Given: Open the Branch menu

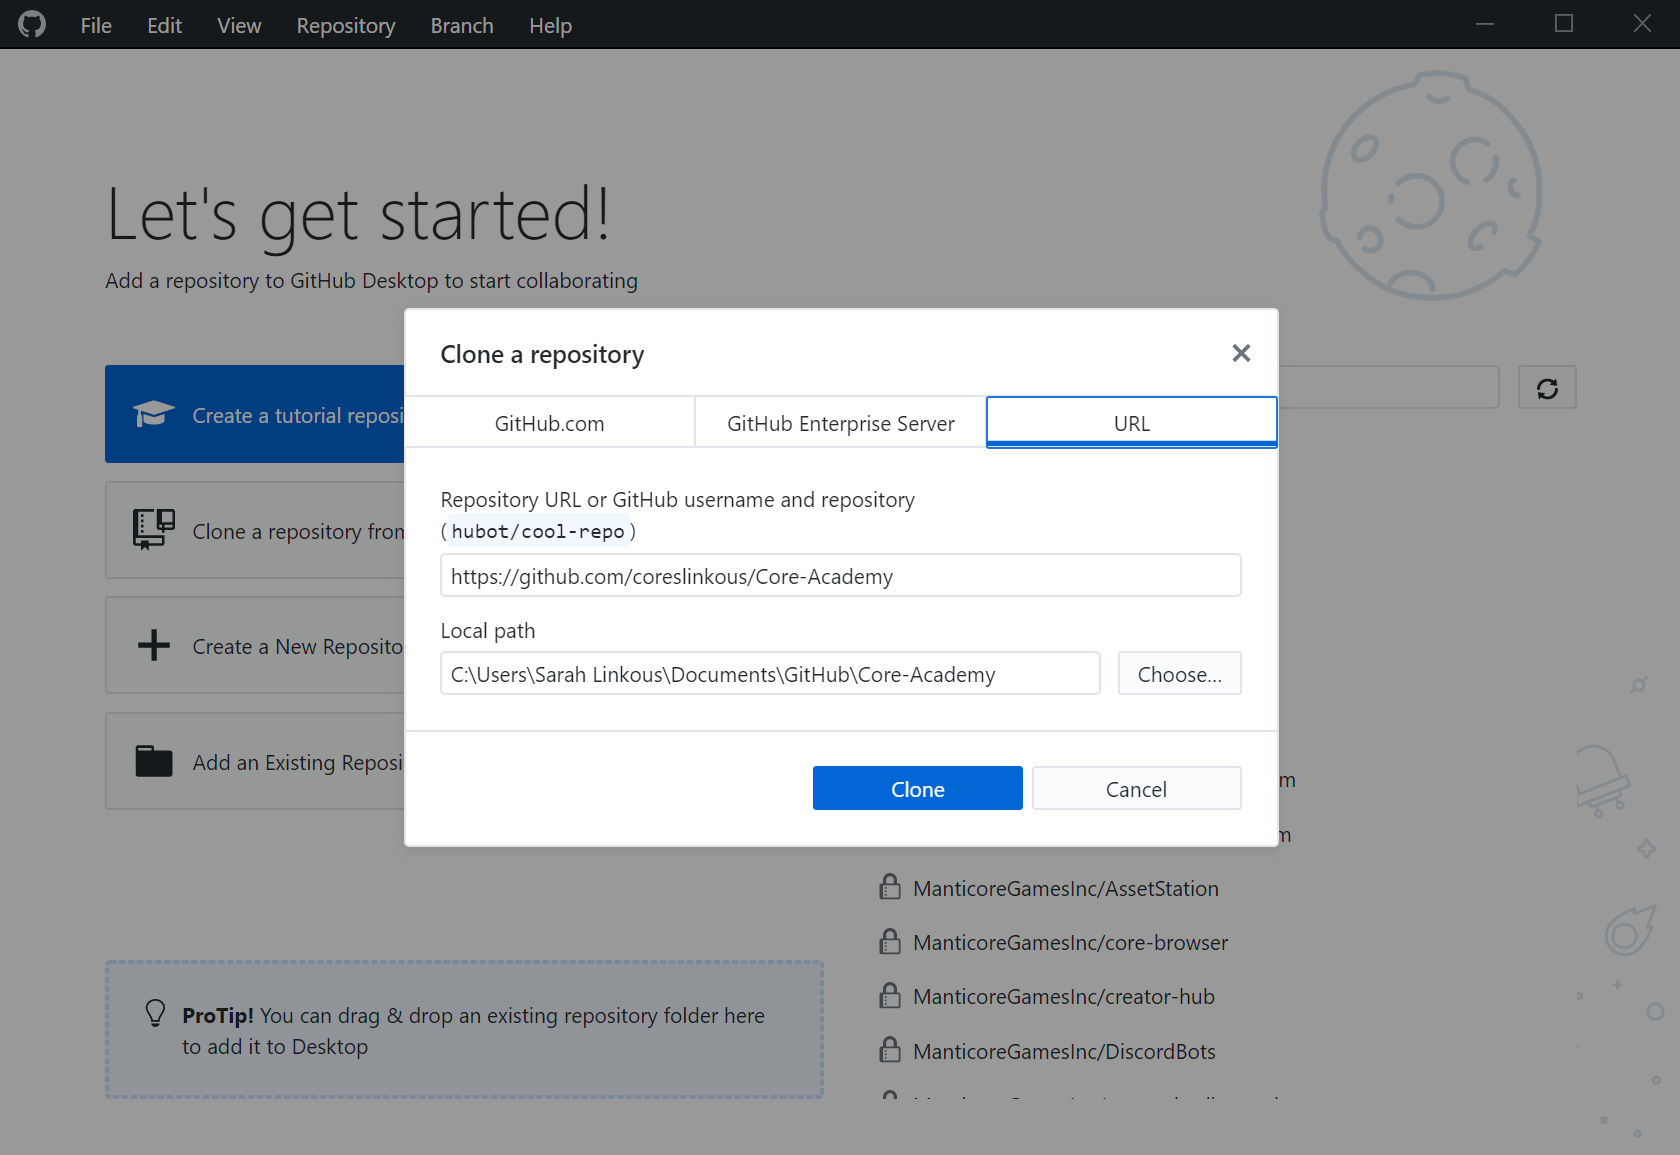Looking at the screenshot, I should click(x=462, y=25).
